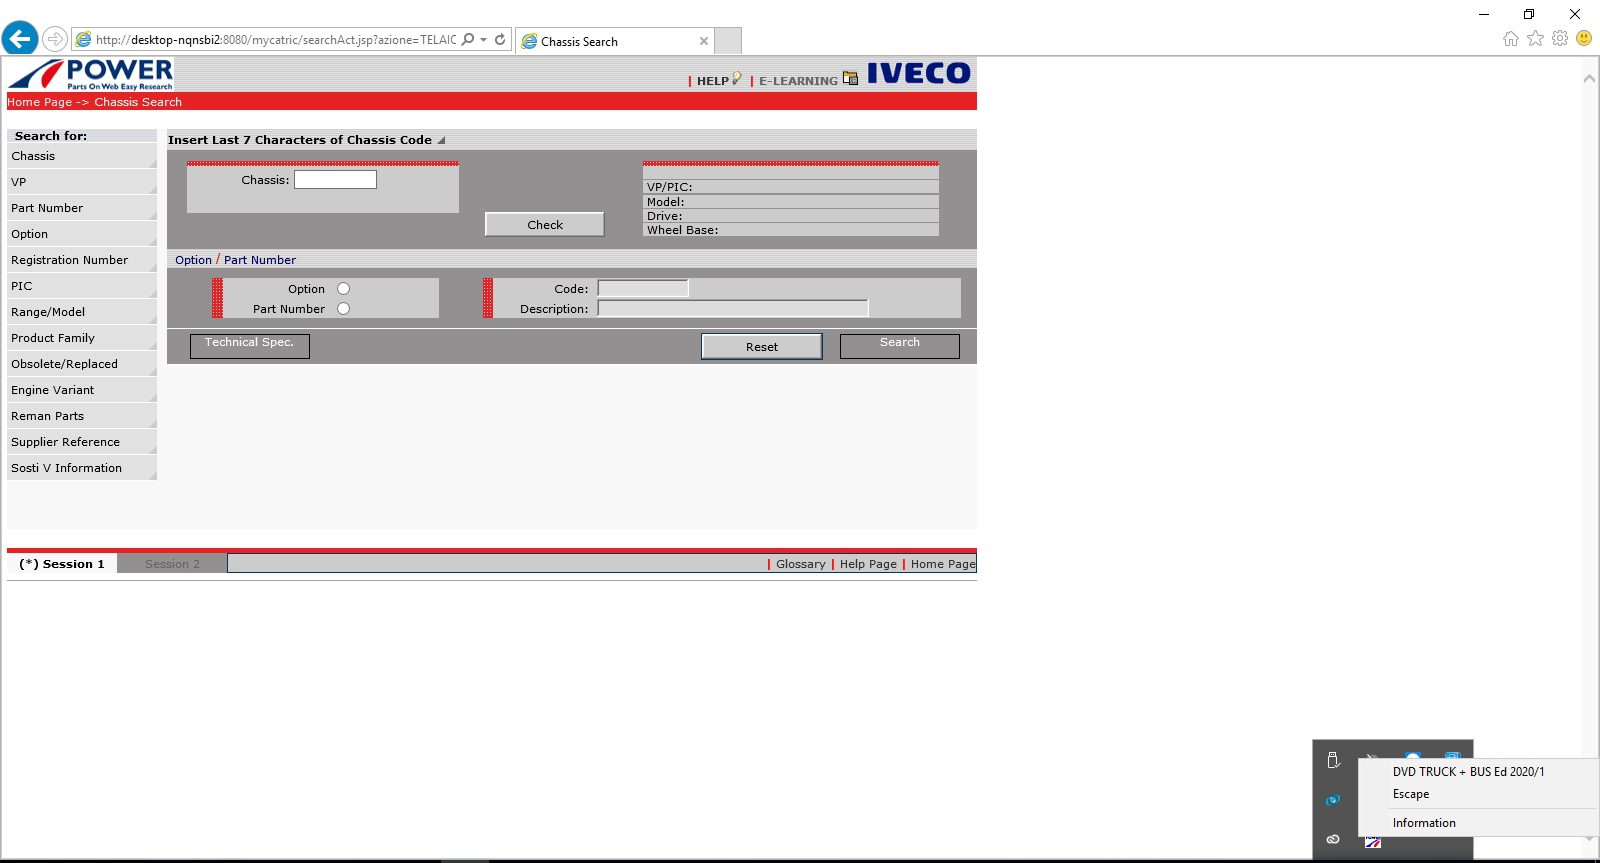Select Range/Model search
This screenshot has height=863, width=1600.
tap(82, 312)
